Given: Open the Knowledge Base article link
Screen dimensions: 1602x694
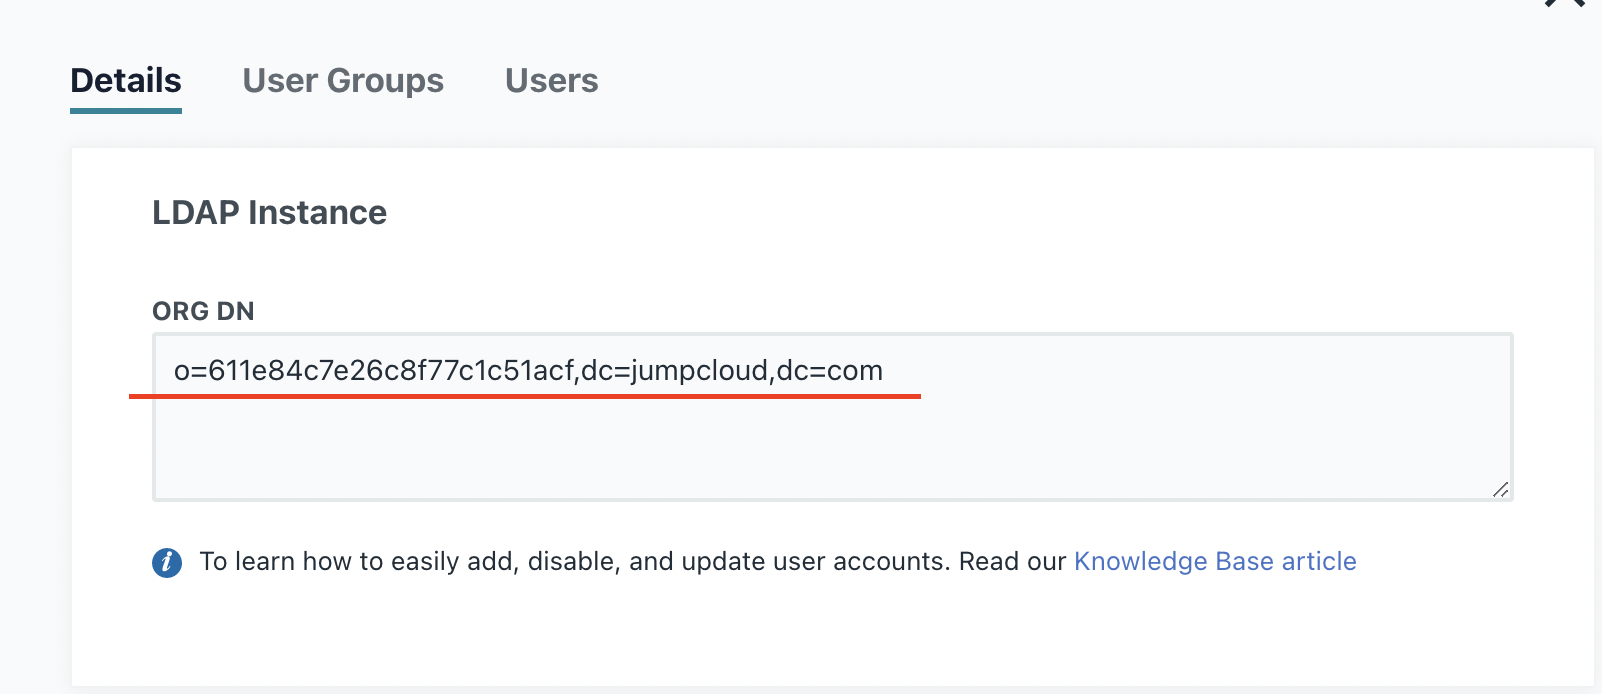Looking at the screenshot, I should point(1215,562).
